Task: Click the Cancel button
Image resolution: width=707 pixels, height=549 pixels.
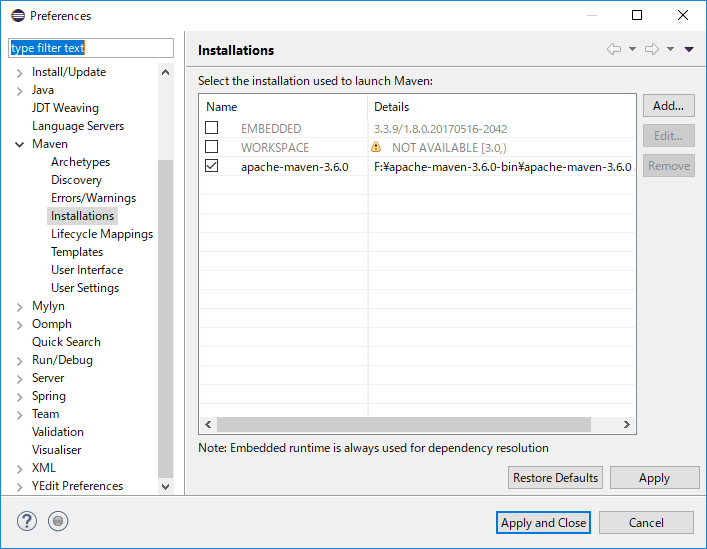Action: 646,523
